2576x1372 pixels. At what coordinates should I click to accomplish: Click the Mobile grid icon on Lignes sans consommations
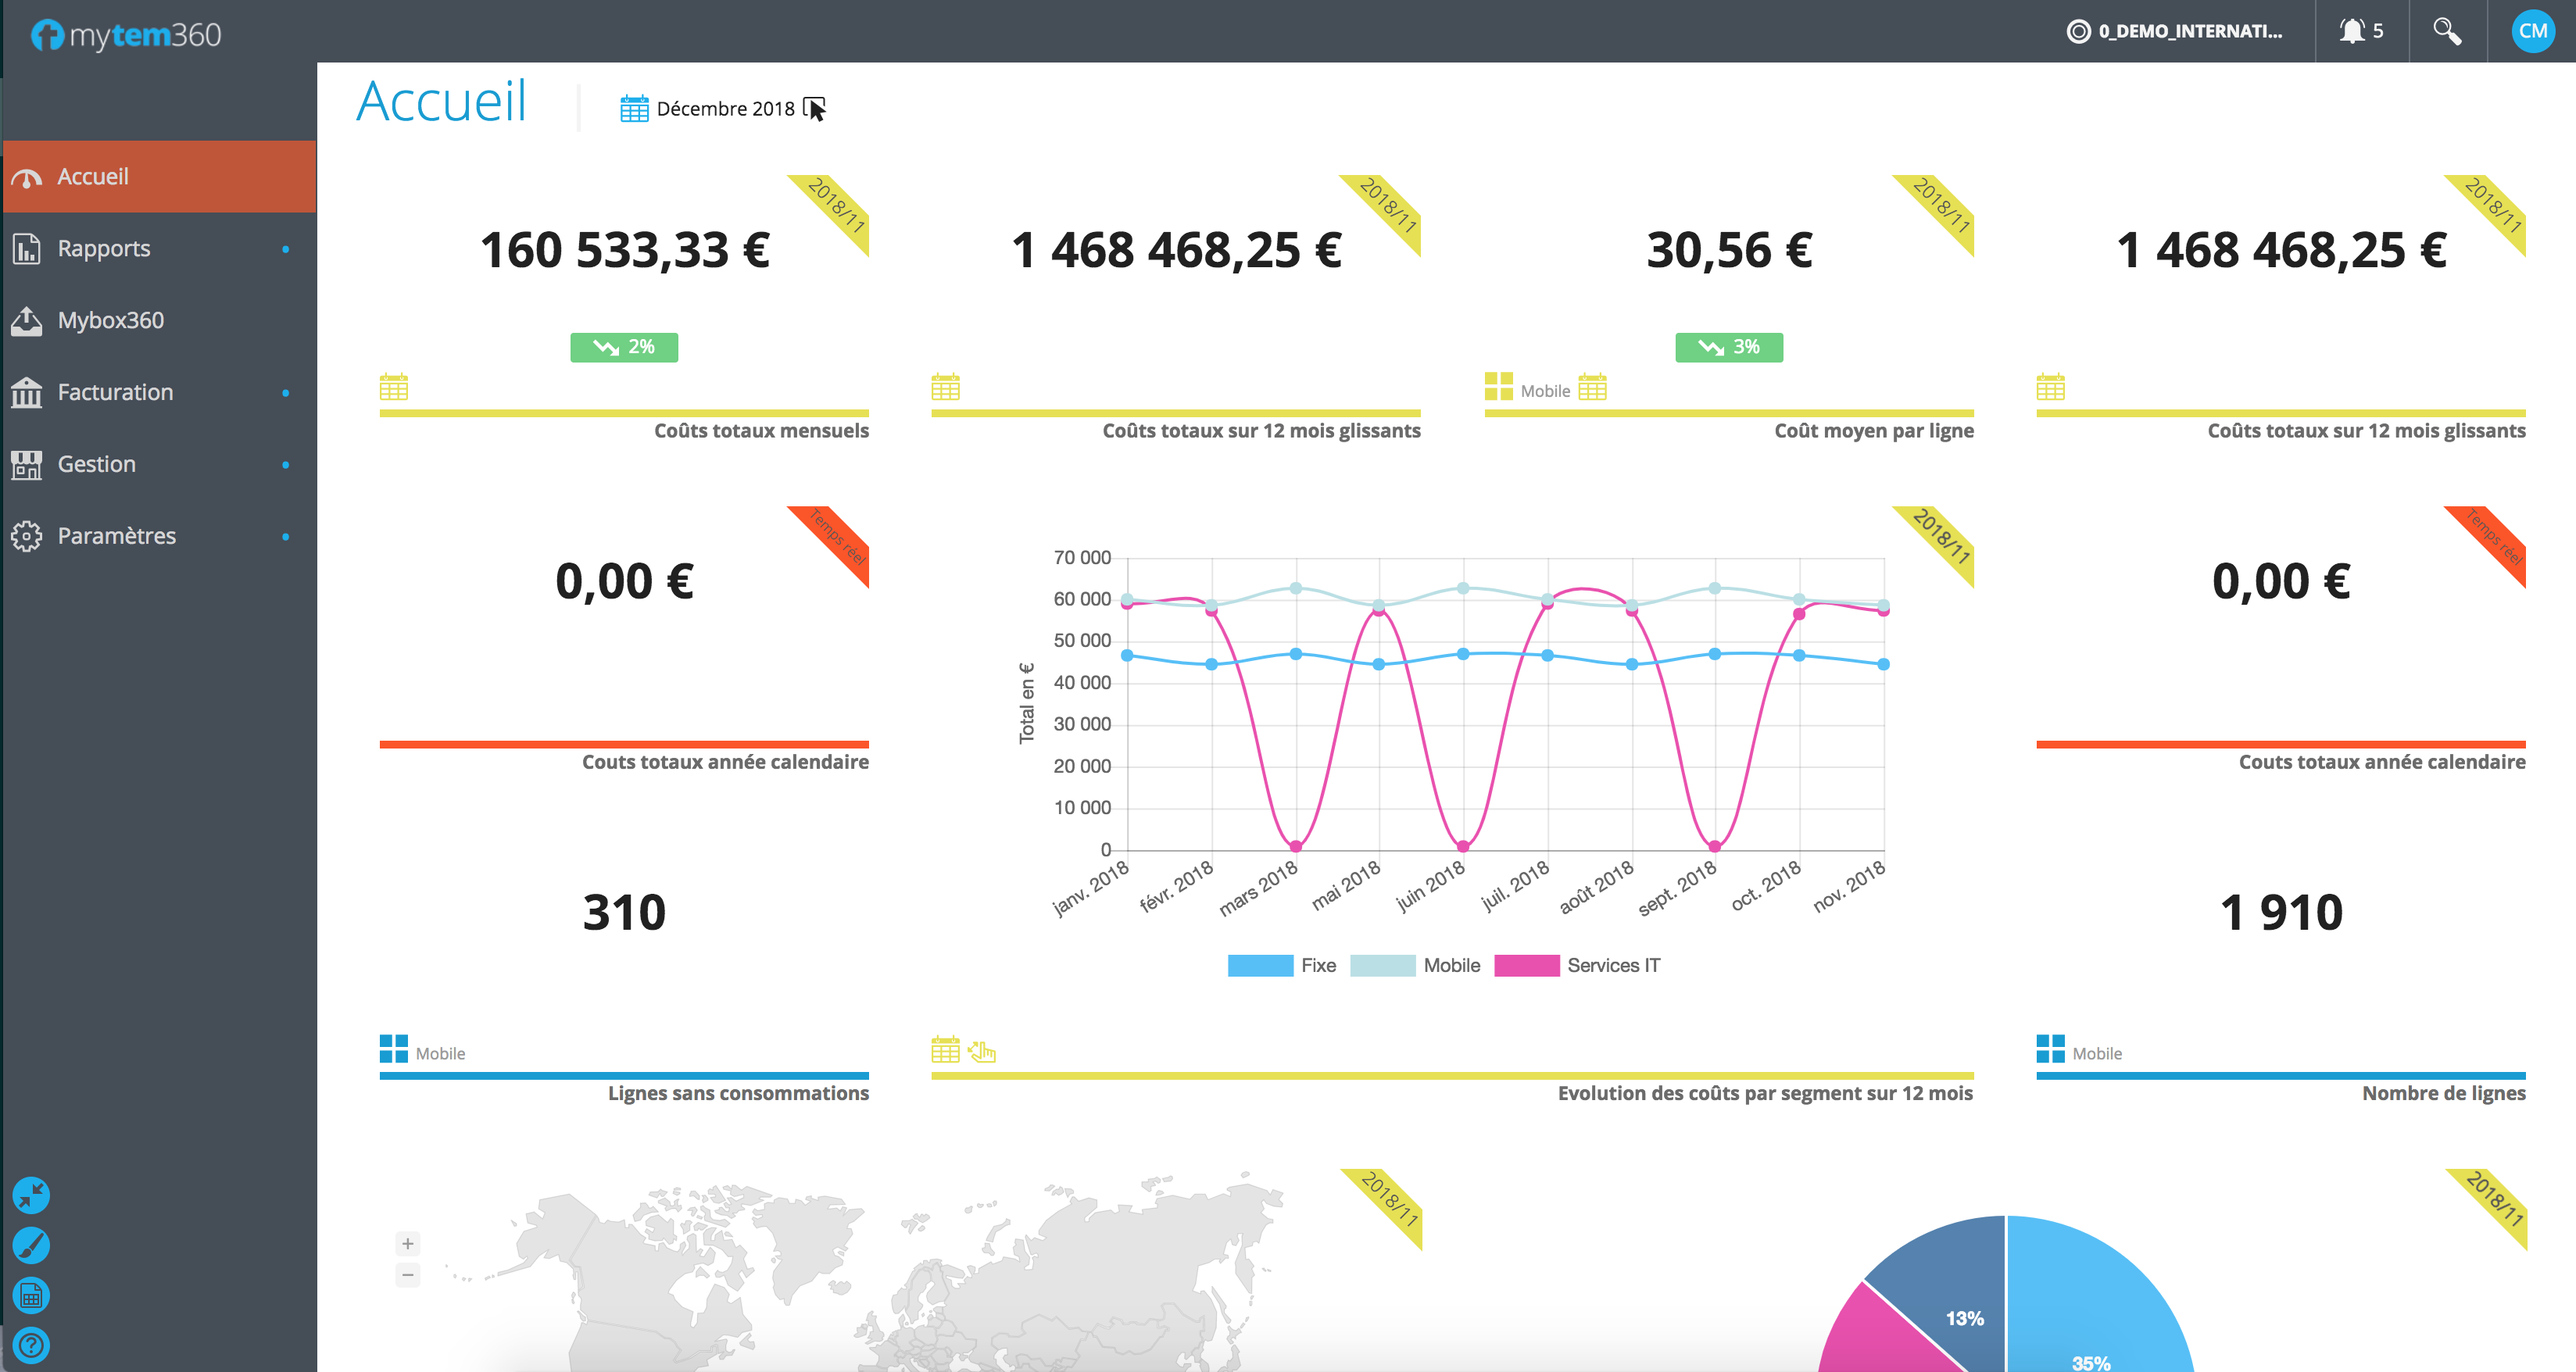(x=394, y=1049)
